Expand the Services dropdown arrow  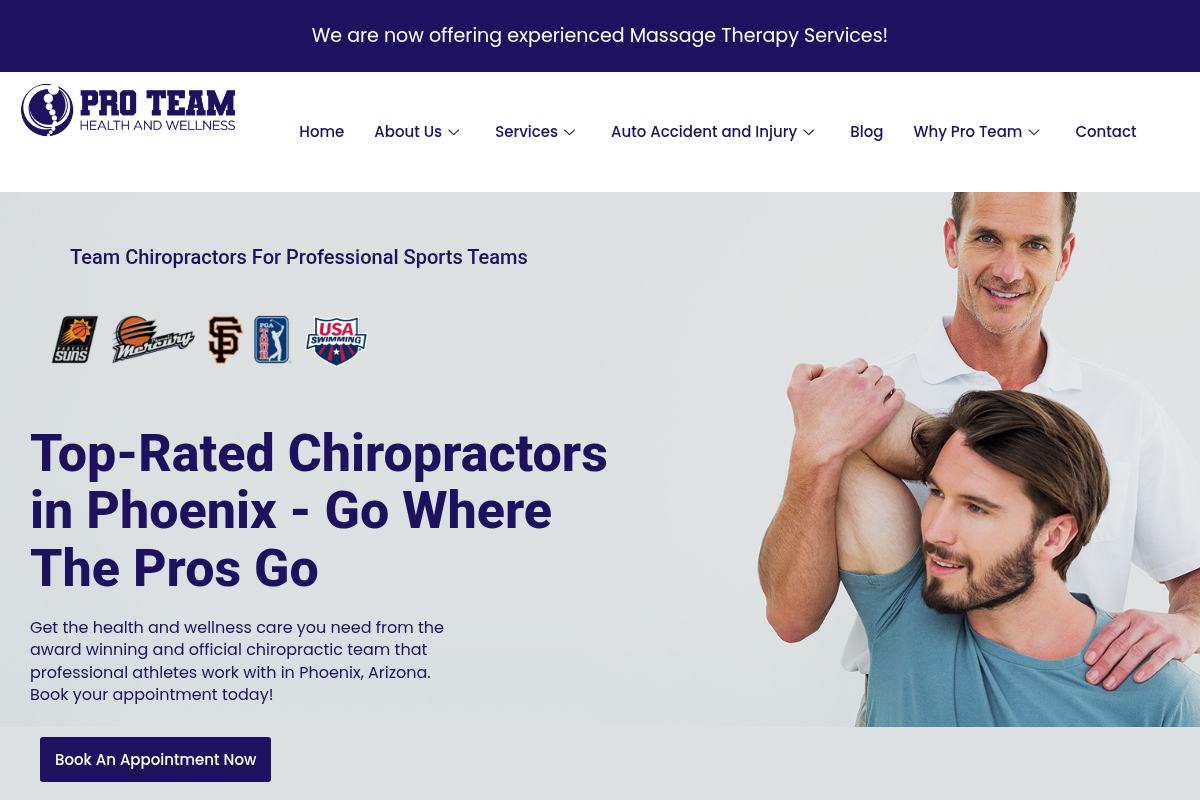(570, 132)
